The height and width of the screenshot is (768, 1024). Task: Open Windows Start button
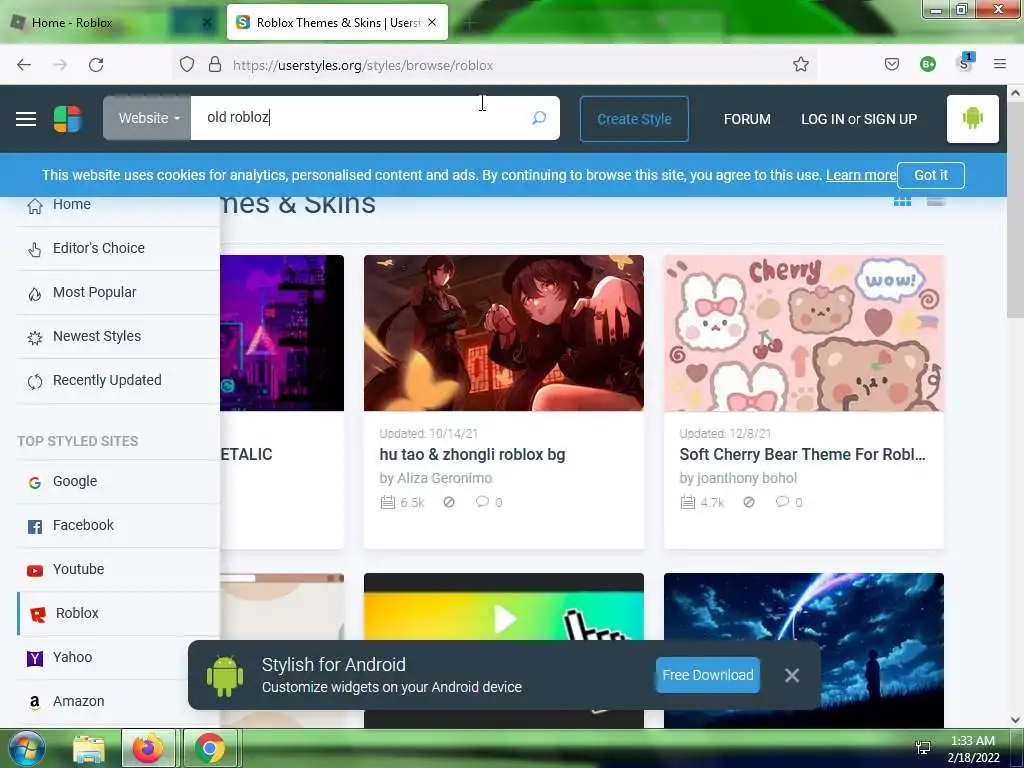point(26,749)
